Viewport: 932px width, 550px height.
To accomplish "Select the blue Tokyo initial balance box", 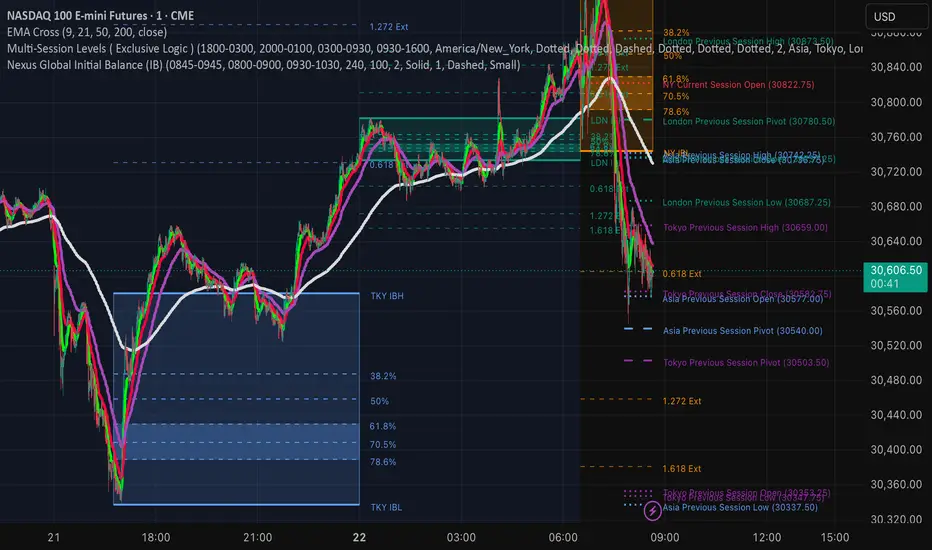I will click(x=236, y=399).
